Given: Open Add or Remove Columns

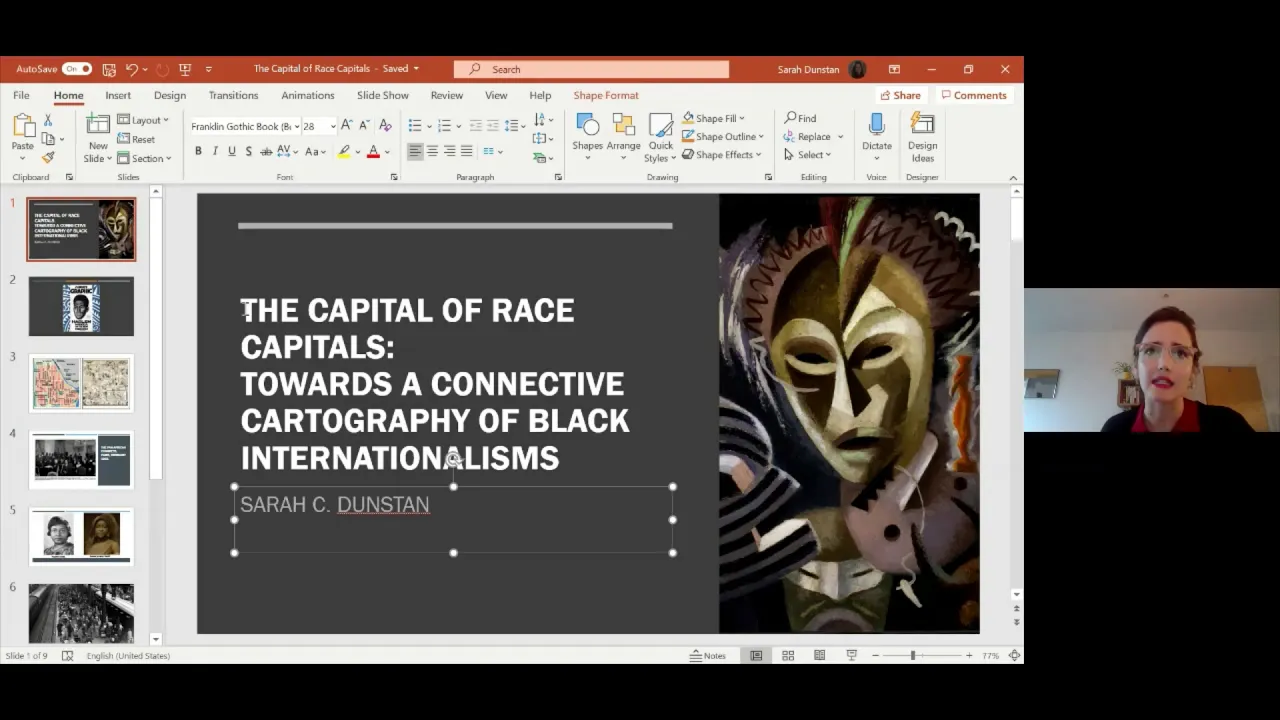Looking at the screenshot, I should pos(492,151).
